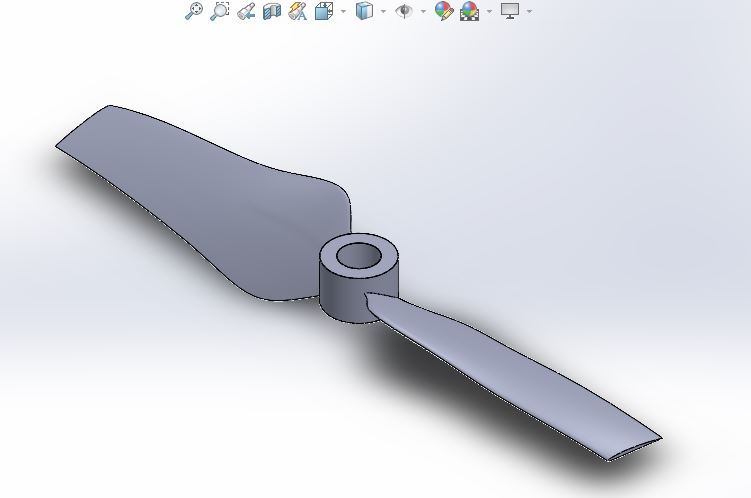Expand the Hide/Show Items dropdown arrow
The height and width of the screenshot is (498, 751).
423,11
